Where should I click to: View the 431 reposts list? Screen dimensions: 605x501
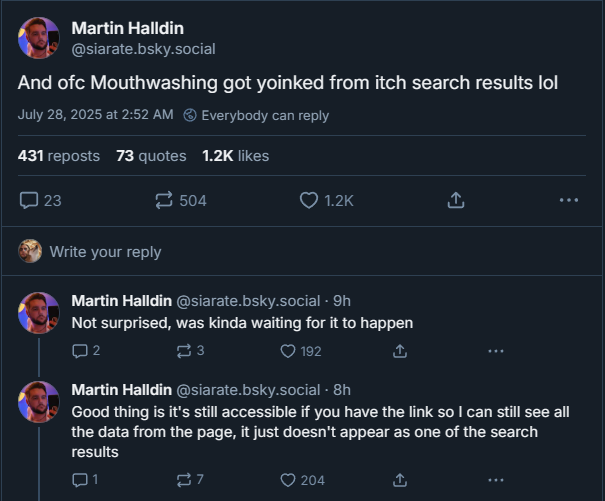(59, 156)
